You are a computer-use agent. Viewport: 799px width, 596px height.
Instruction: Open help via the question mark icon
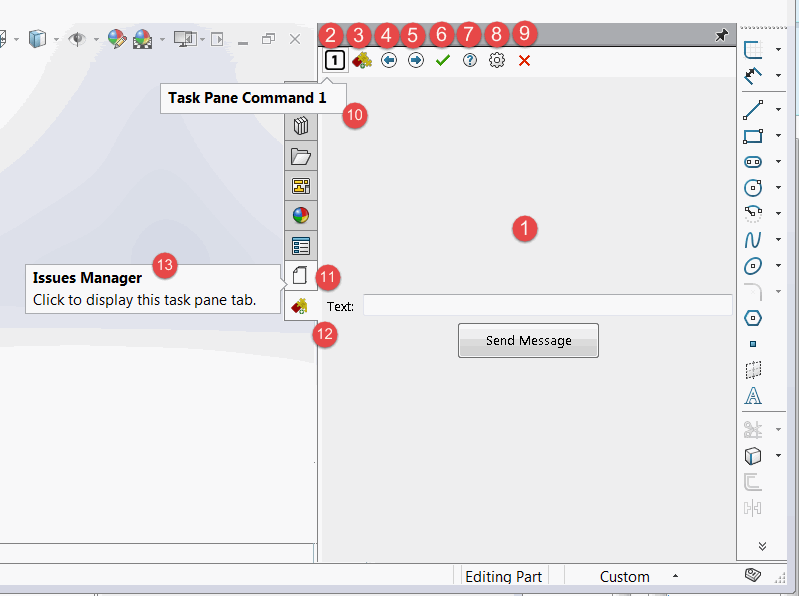pyautogui.click(x=470, y=61)
